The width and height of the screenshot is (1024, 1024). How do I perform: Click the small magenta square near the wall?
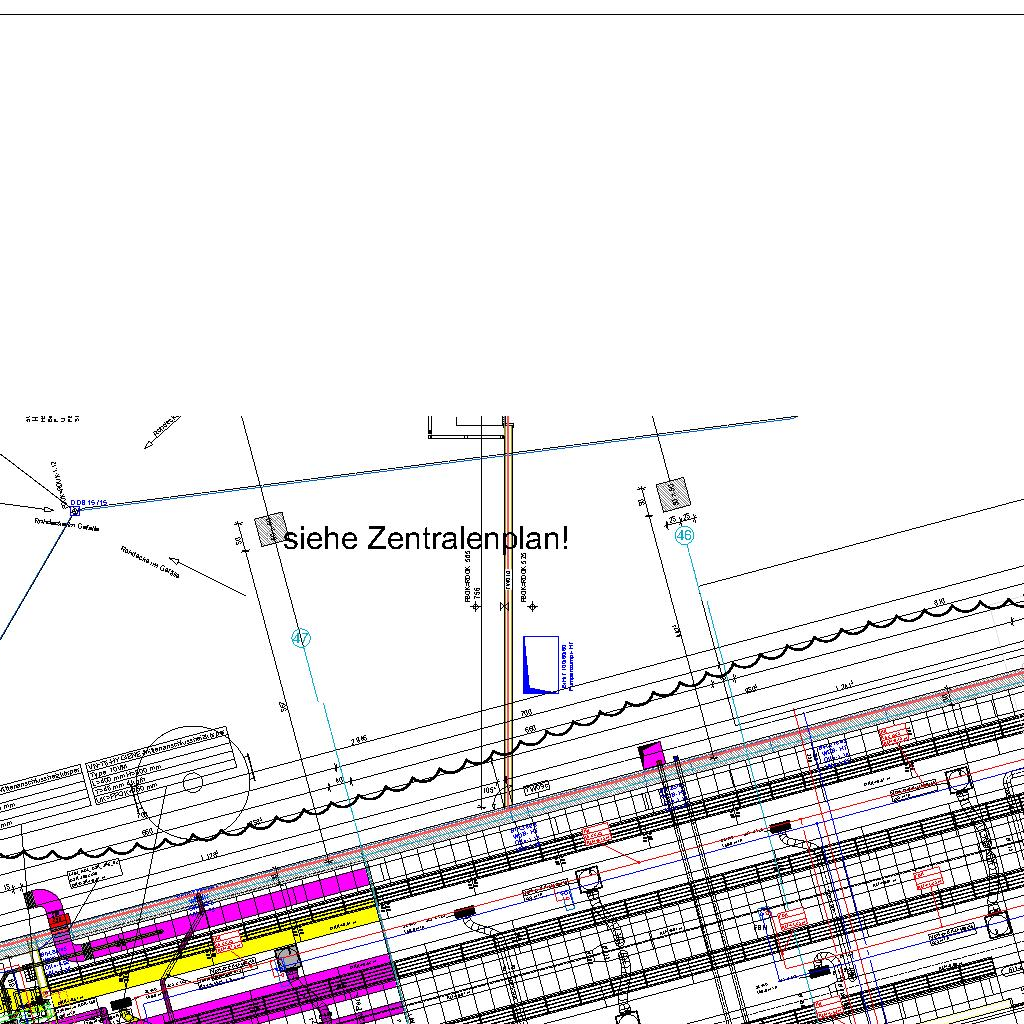pos(652,754)
